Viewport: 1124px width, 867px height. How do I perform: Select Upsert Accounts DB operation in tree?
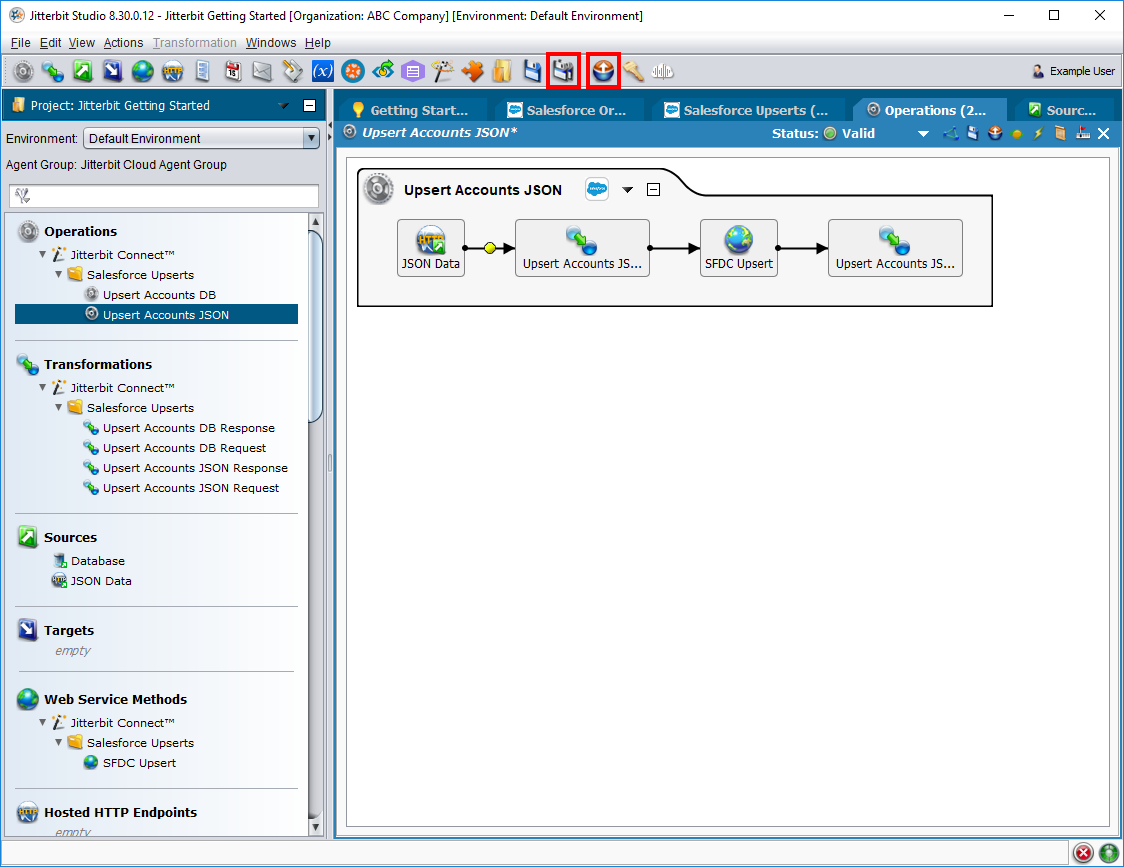pos(159,295)
